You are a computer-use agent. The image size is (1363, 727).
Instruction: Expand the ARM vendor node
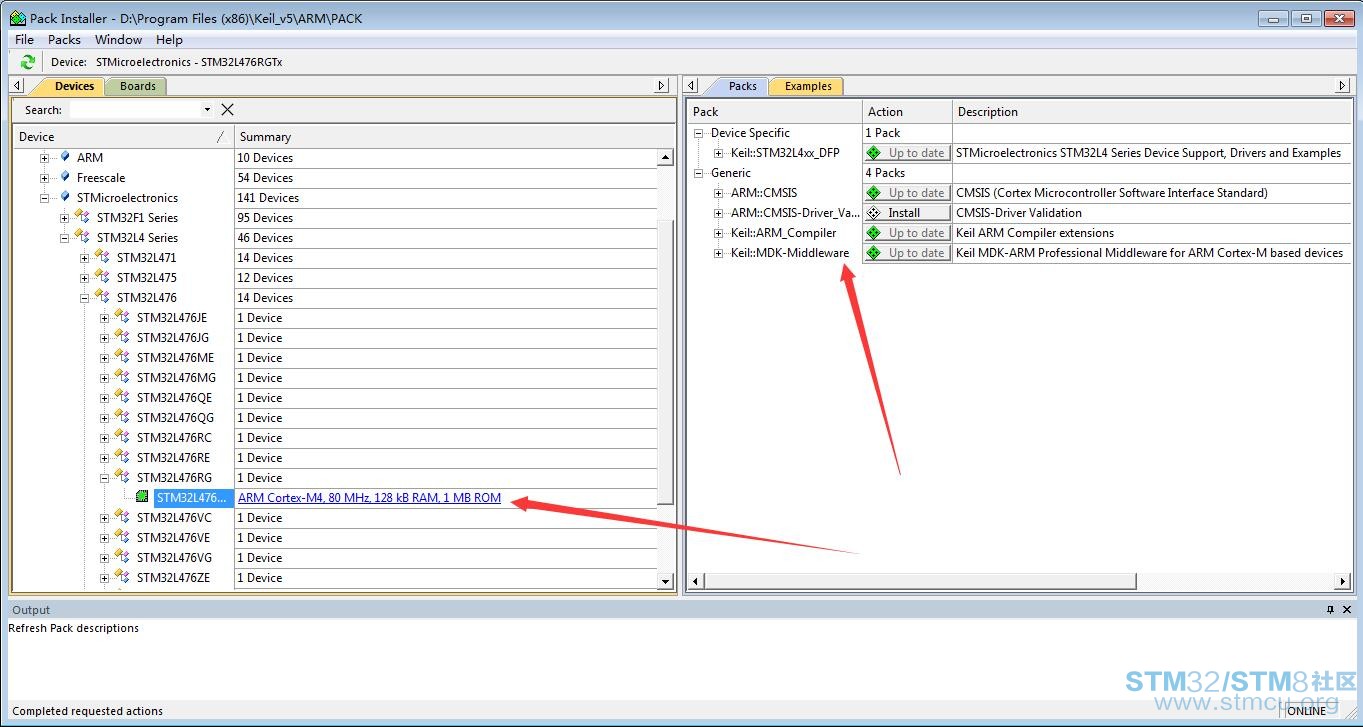(45, 158)
